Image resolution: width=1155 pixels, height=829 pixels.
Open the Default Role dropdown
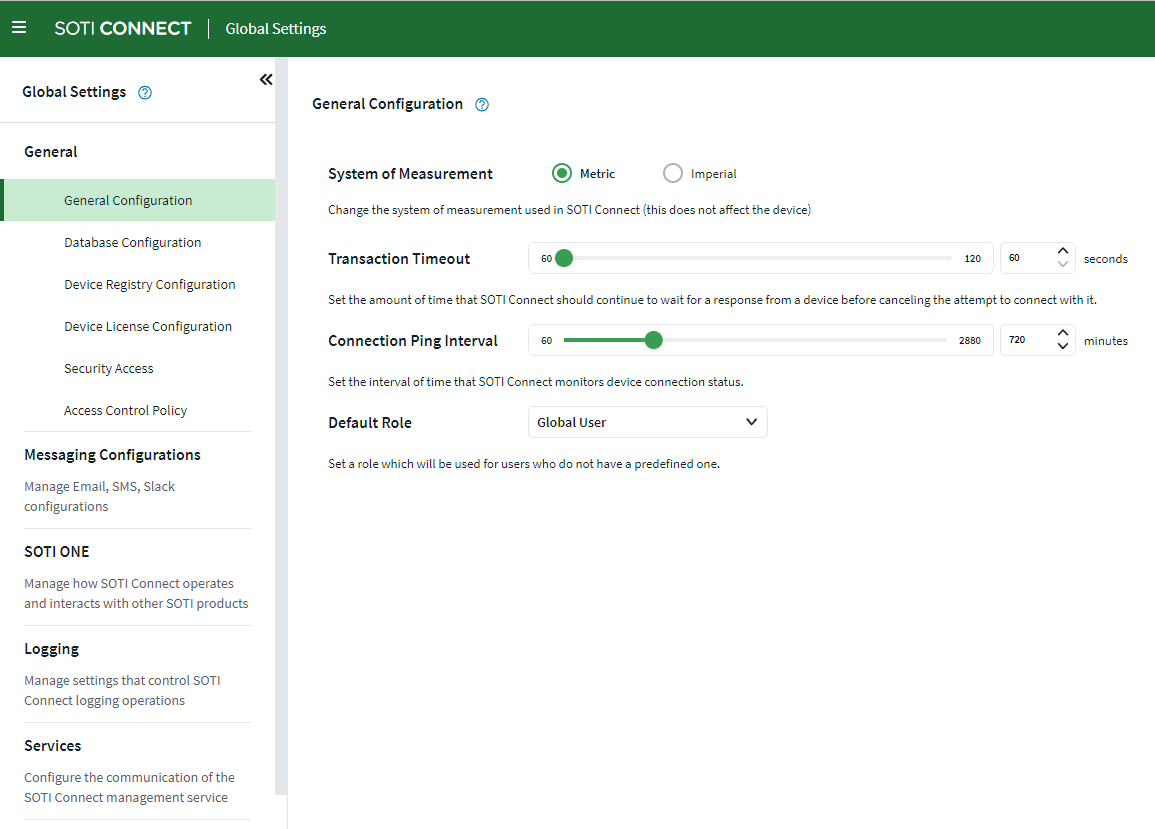tap(647, 422)
